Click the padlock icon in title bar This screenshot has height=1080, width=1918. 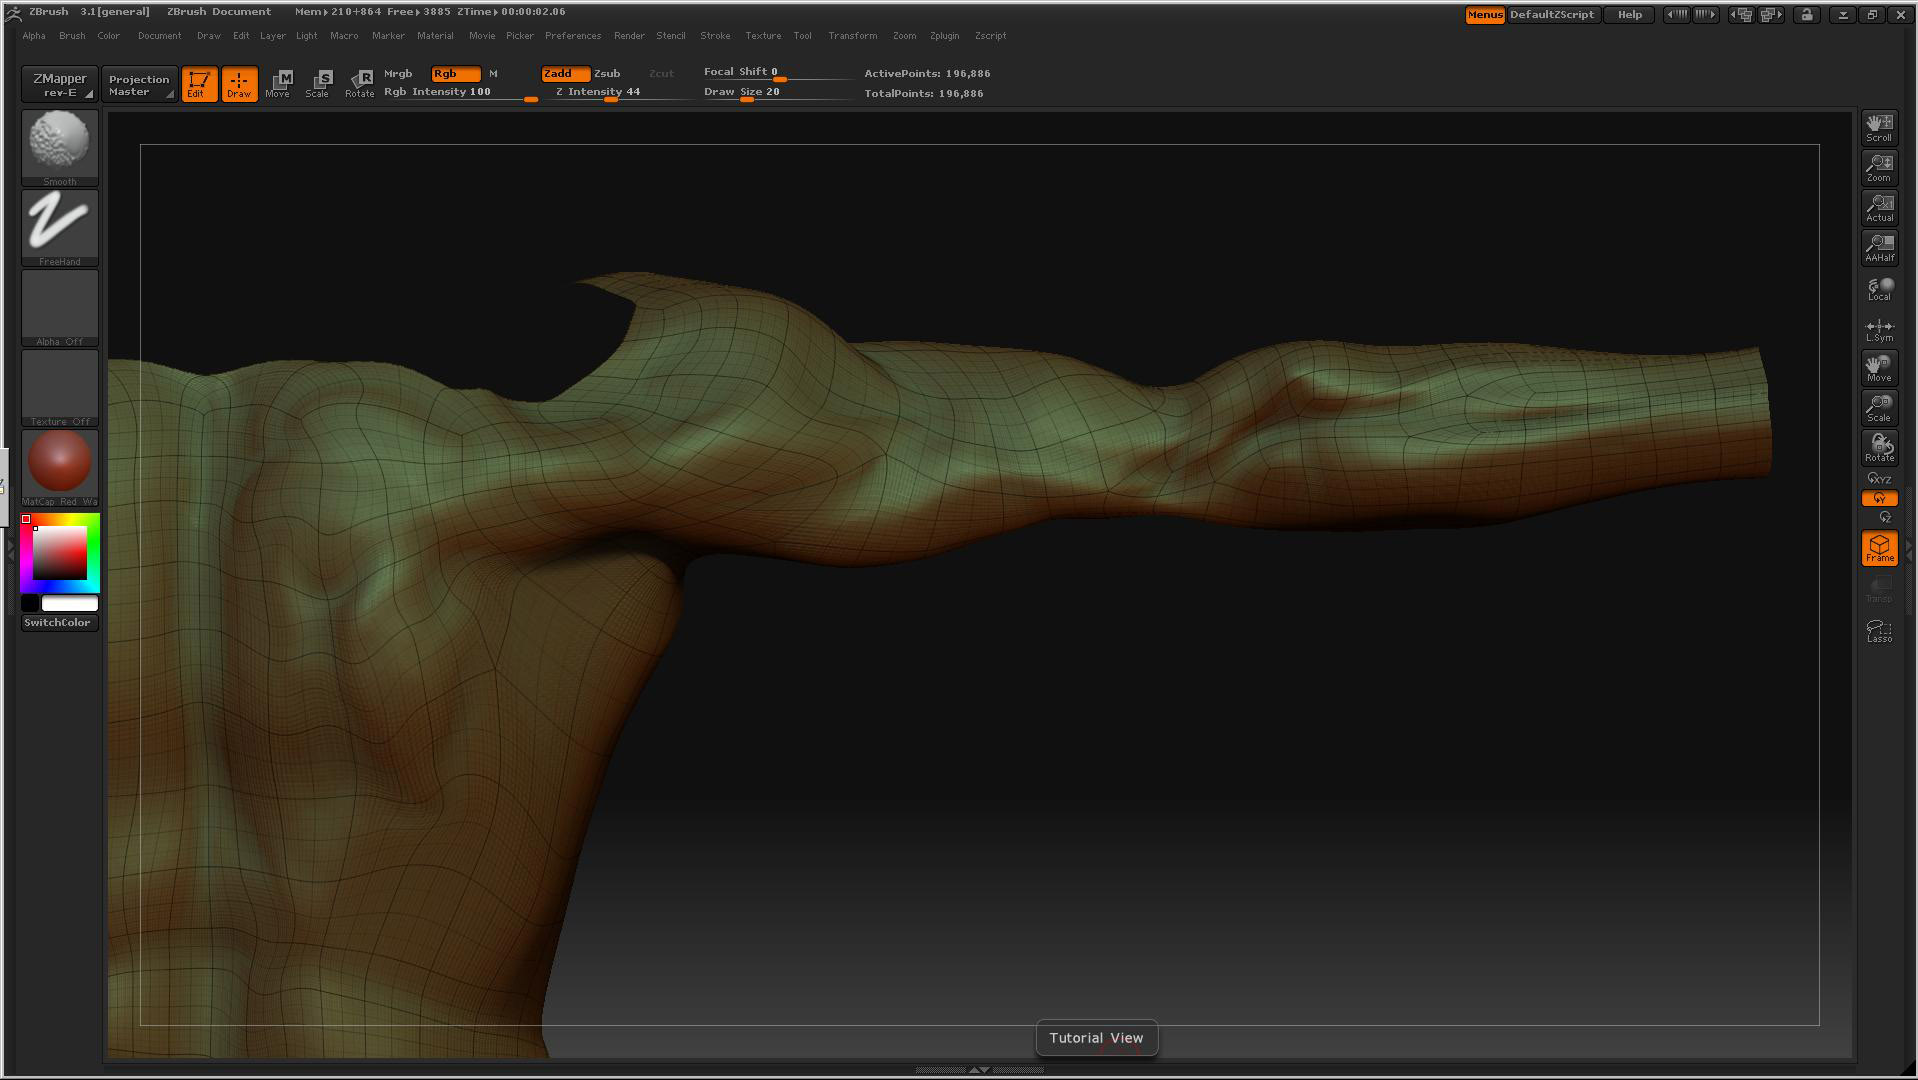[1806, 15]
